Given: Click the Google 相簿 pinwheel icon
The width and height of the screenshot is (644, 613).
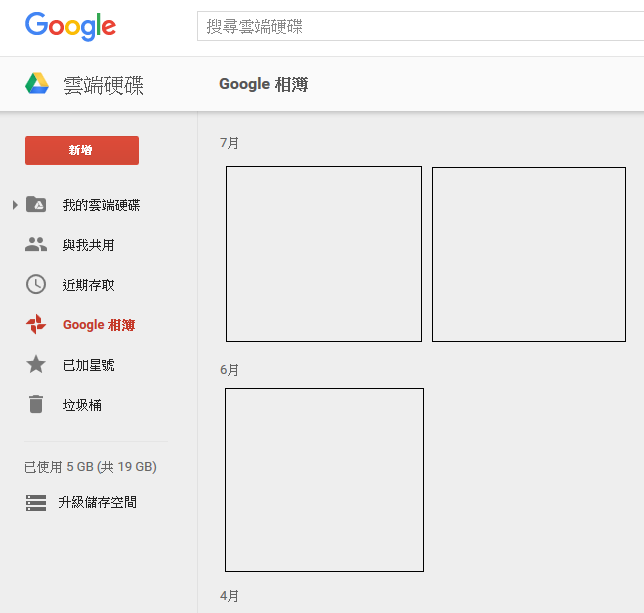Looking at the screenshot, I should pos(36,324).
